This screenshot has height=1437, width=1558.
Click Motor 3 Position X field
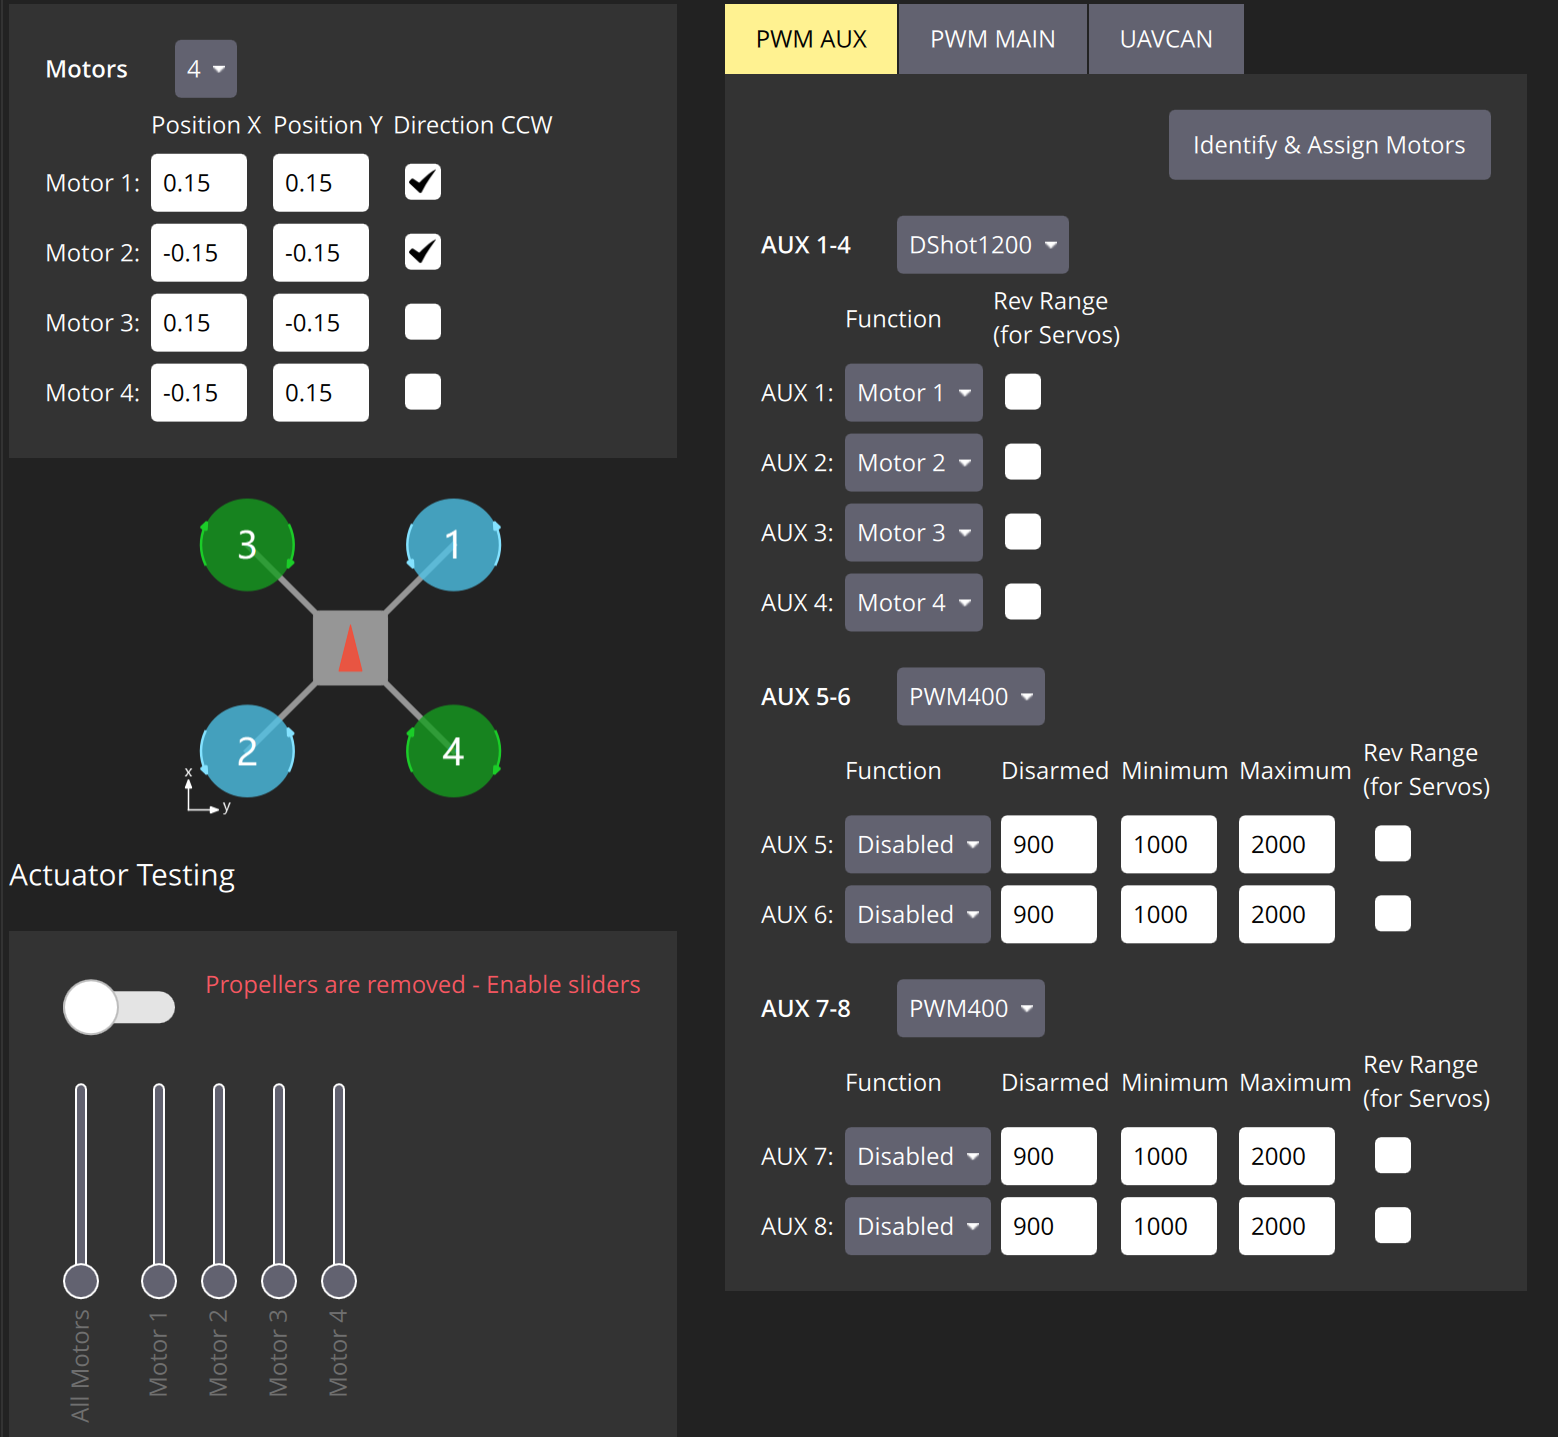click(x=199, y=323)
